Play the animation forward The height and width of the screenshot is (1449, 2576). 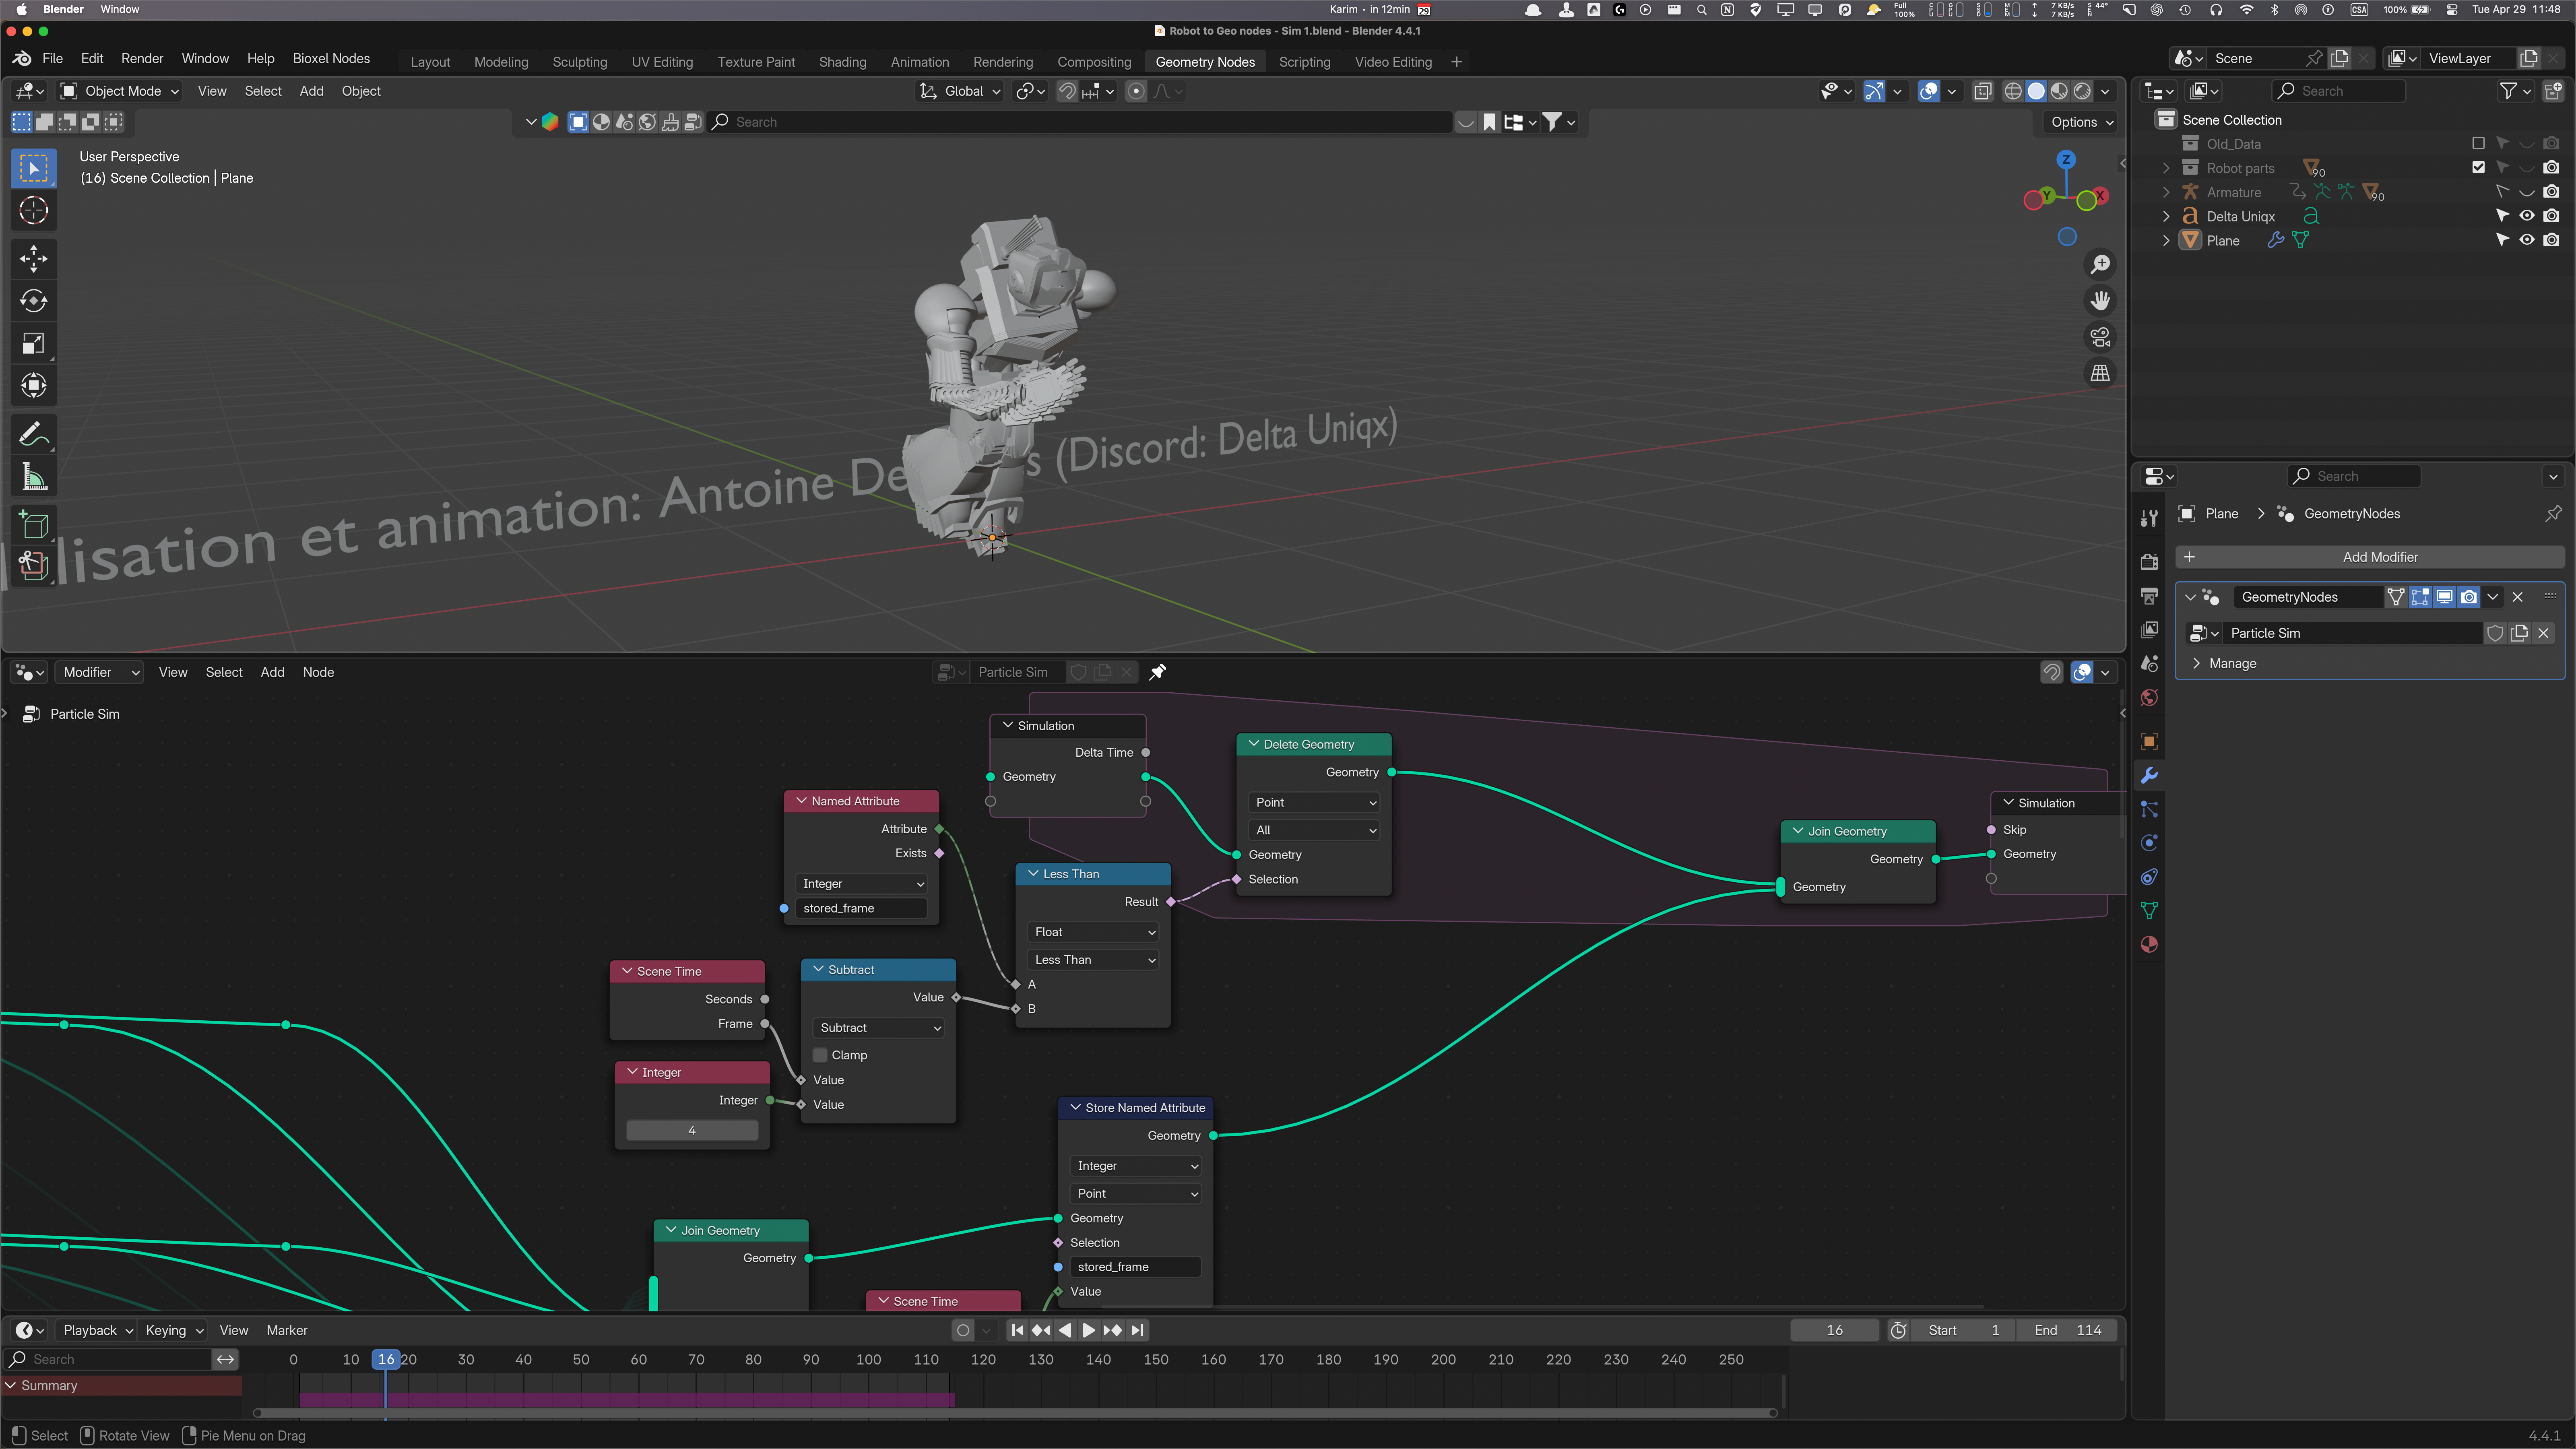[1089, 1330]
